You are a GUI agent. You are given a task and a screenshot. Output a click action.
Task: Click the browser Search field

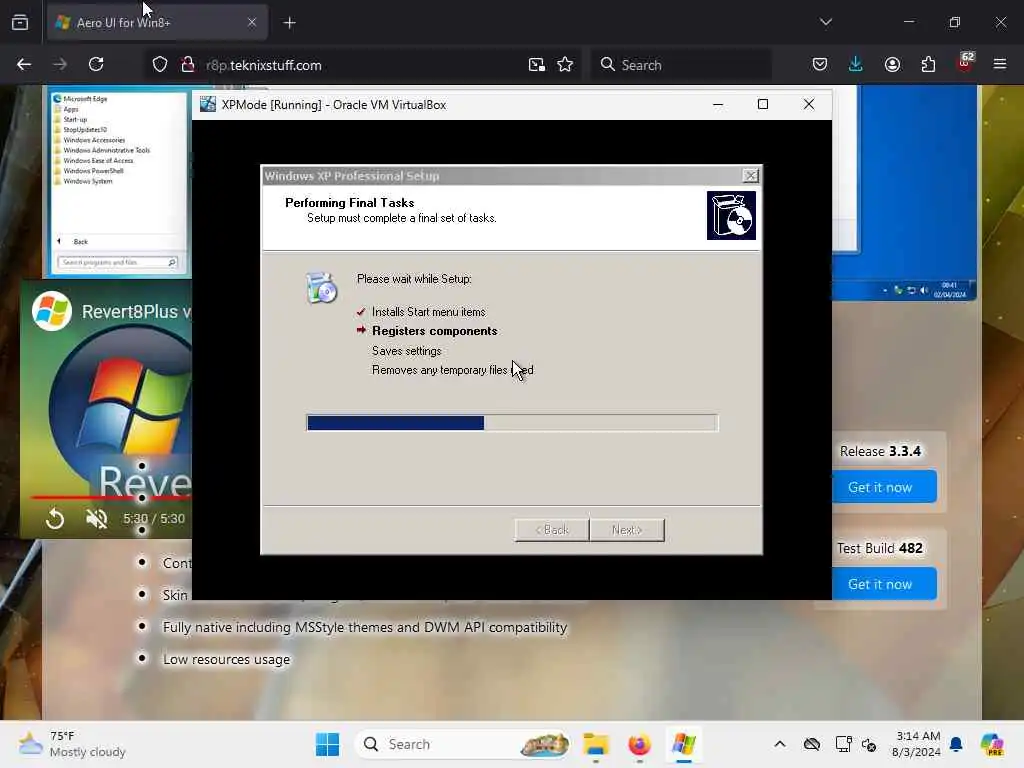point(681,65)
